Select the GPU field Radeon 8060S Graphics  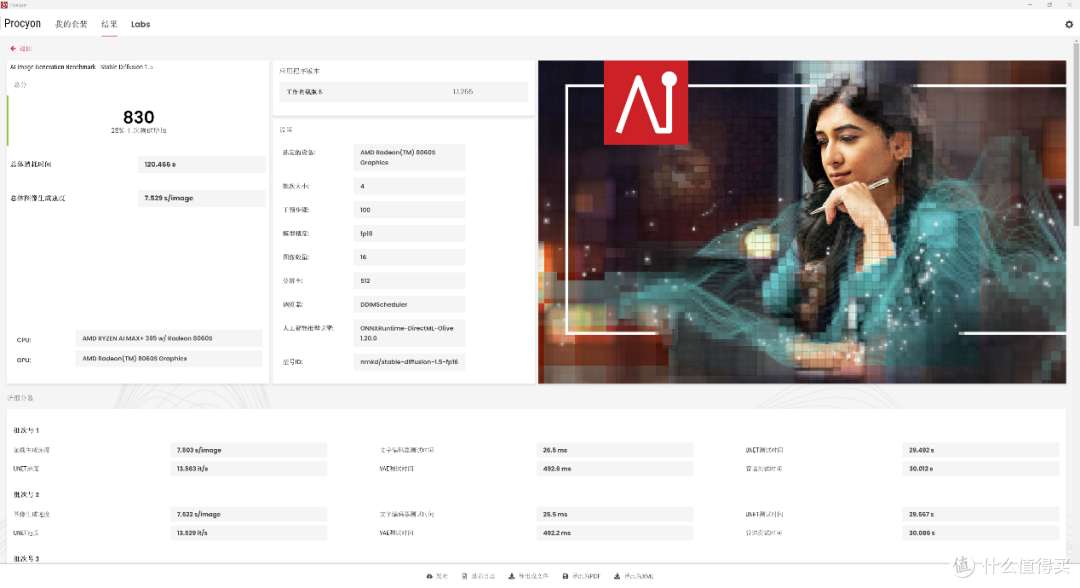pyautogui.click(x=168, y=359)
